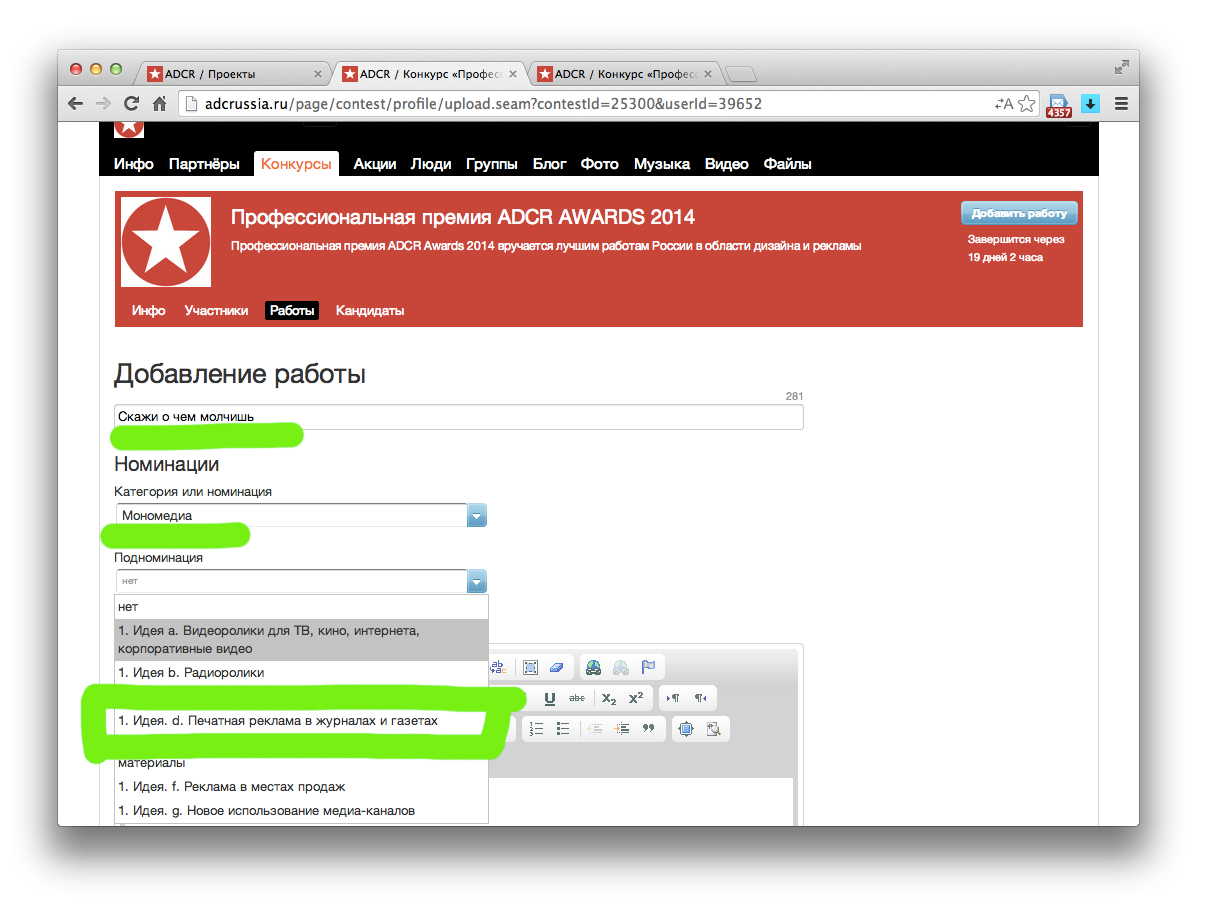Apply superscript formatting
1216x905 pixels.
point(636,698)
